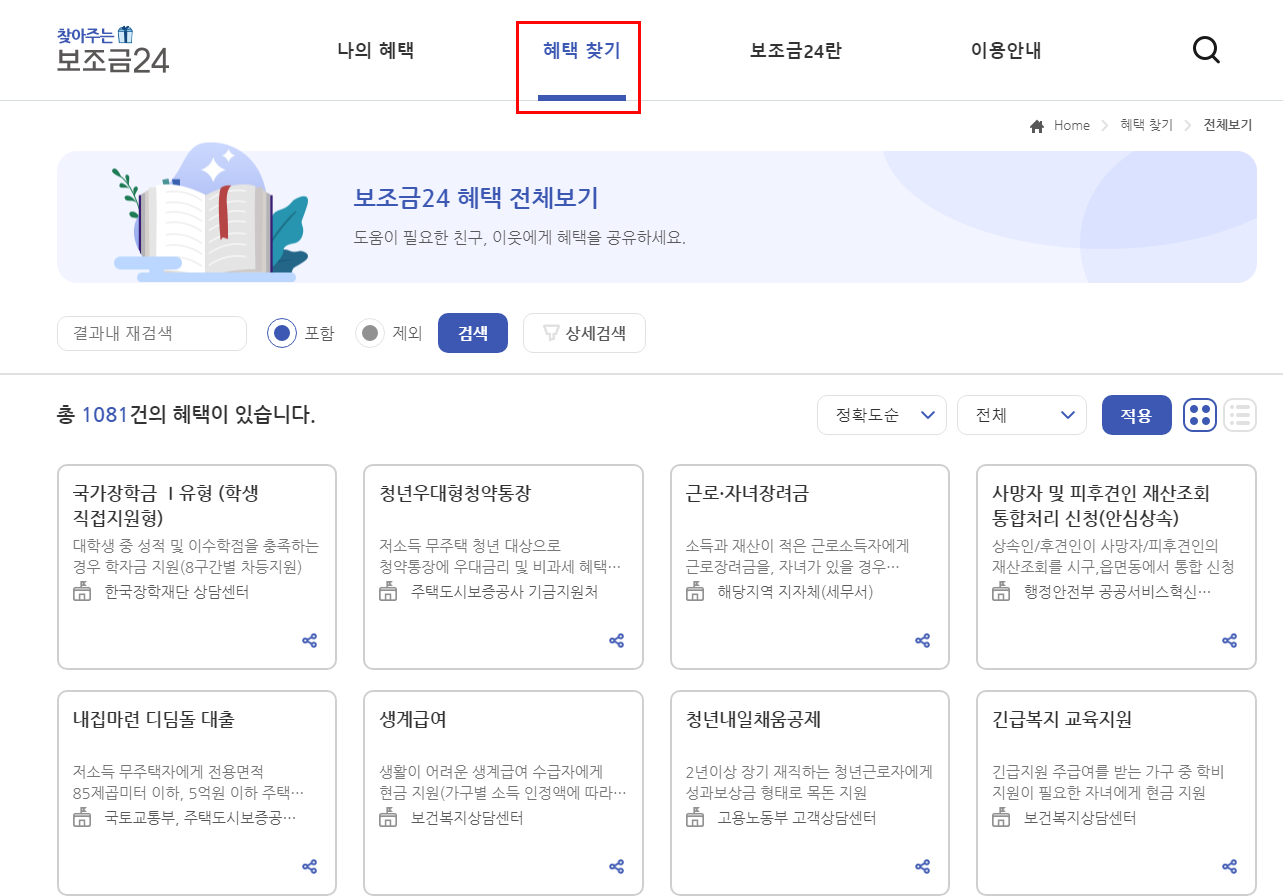Switch to list view
The width and height of the screenshot is (1283, 896).
pyautogui.click(x=1240, y=415)
